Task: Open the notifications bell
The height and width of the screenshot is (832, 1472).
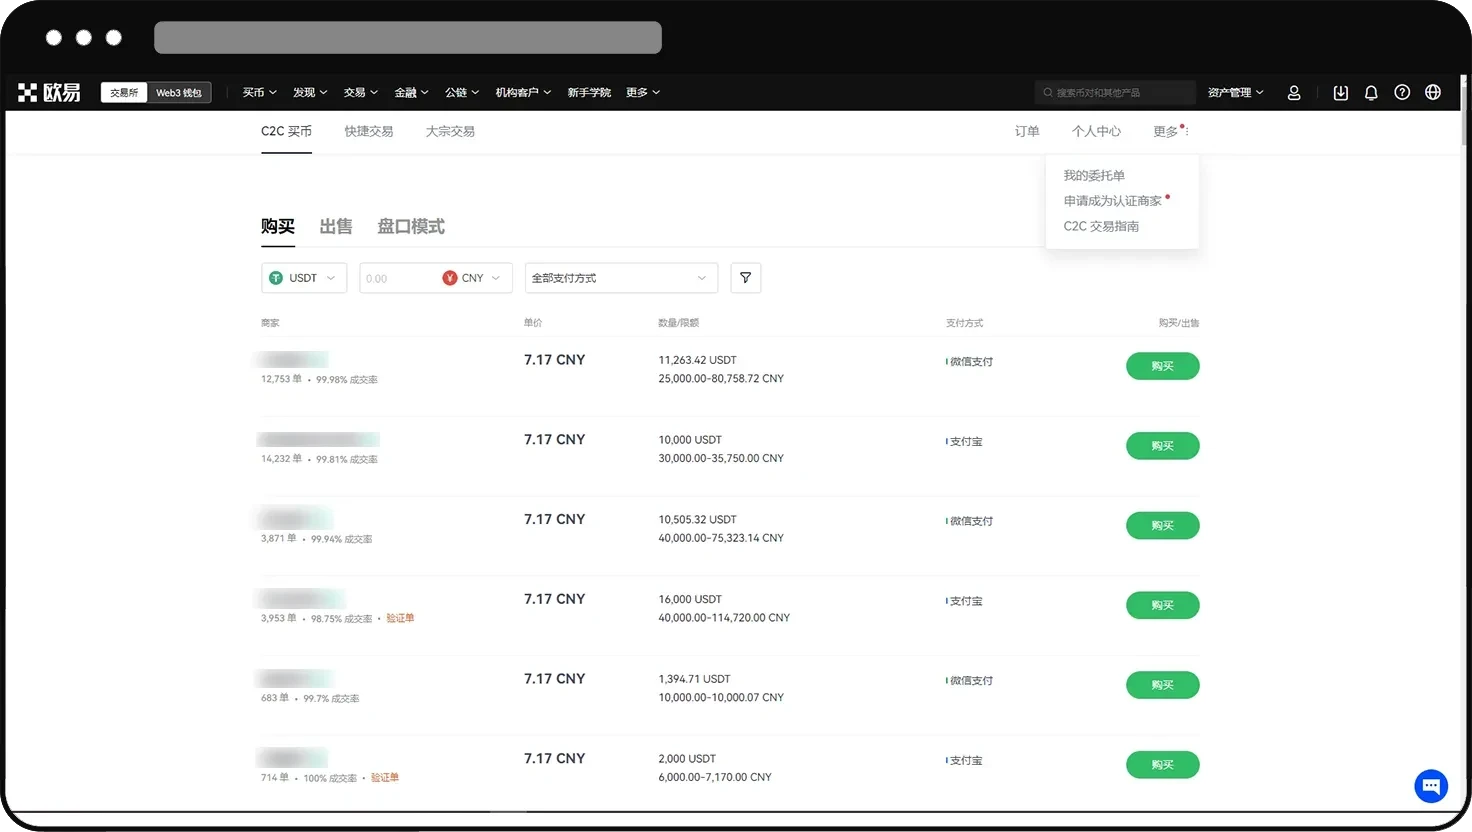Action: coord(1371,92)
